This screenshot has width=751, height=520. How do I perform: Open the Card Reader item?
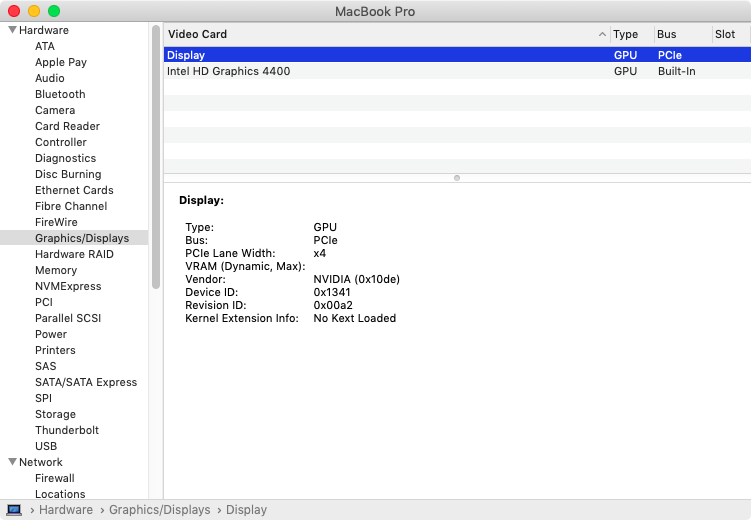click(x=68, y=126)
